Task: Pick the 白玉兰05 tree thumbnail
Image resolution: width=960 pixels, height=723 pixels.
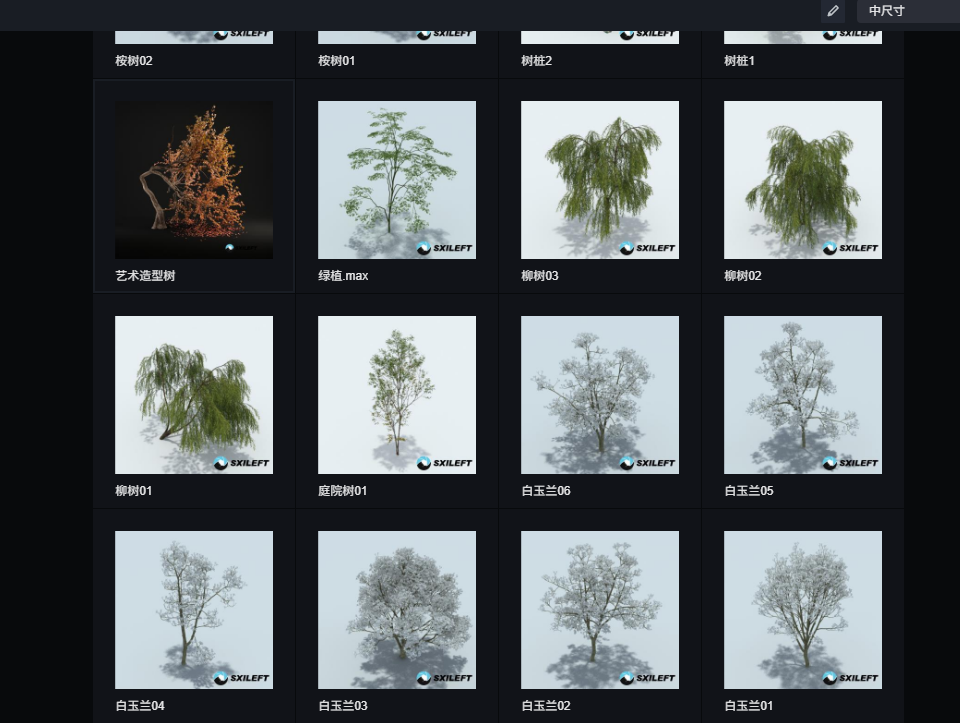Action: 803,395
